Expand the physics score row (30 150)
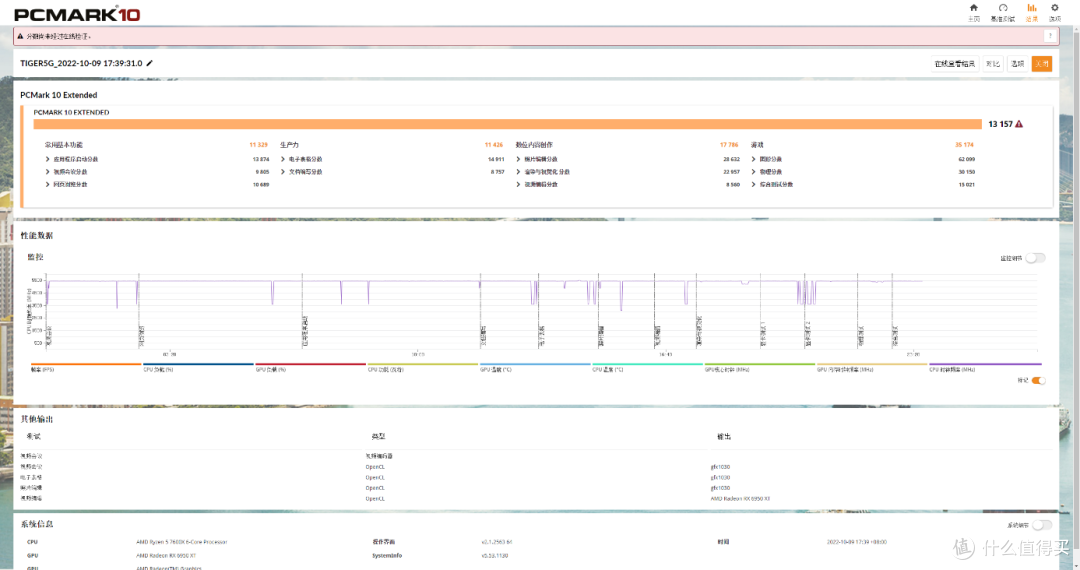Screen dimensions: 1080x570 pyautogui.click(x=863, y=171)
